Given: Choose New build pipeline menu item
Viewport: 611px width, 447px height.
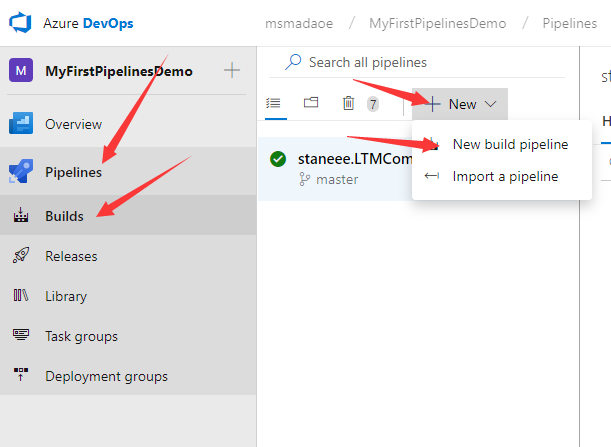Looking at the screenshot, I should [502, 145].
